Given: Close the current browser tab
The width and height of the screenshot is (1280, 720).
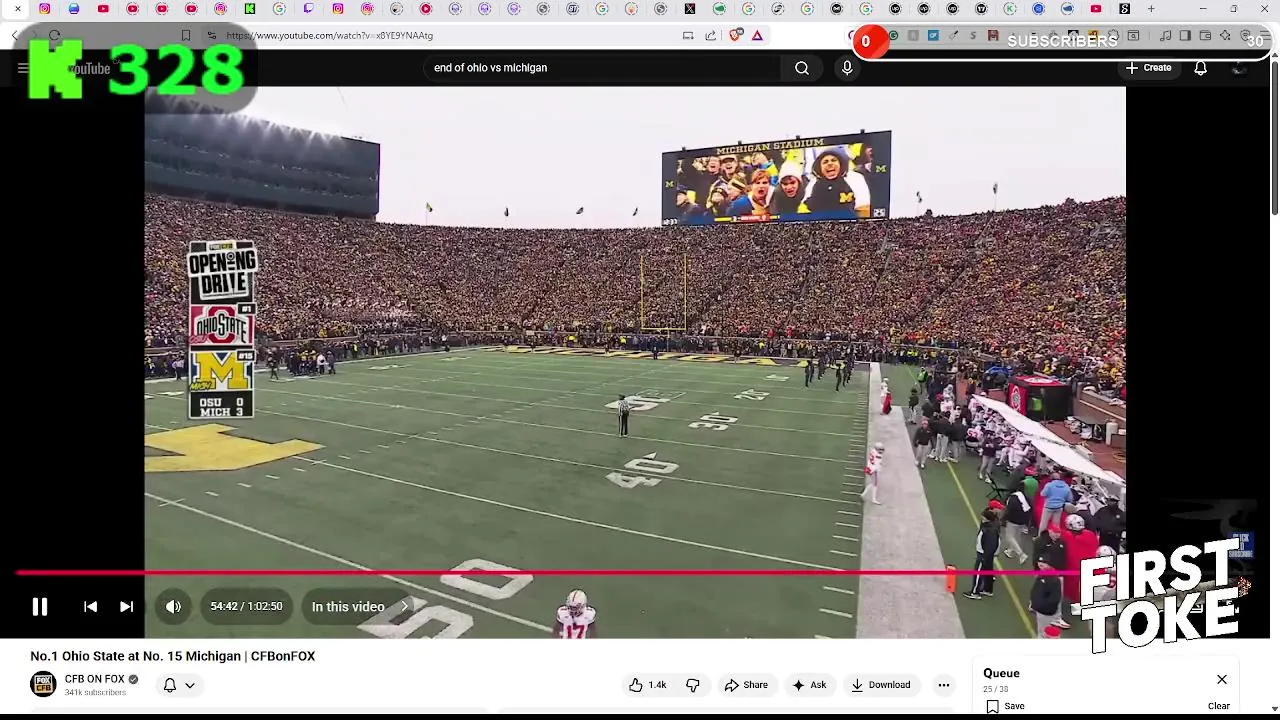Looking at the screenshot, I should 17,9.
